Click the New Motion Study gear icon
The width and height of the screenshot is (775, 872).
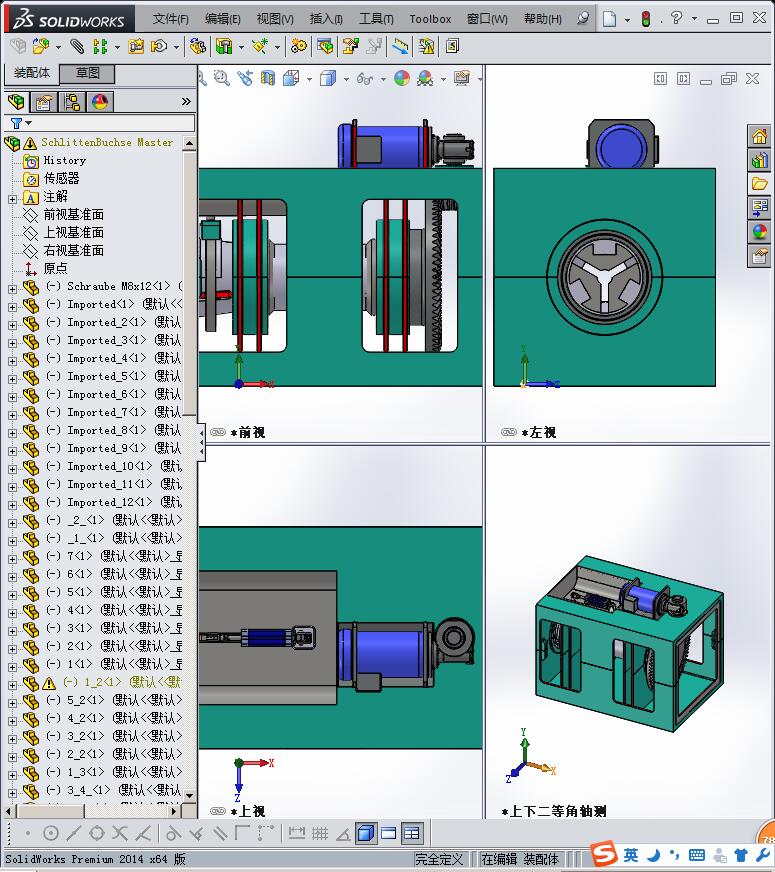click(299, 46)
